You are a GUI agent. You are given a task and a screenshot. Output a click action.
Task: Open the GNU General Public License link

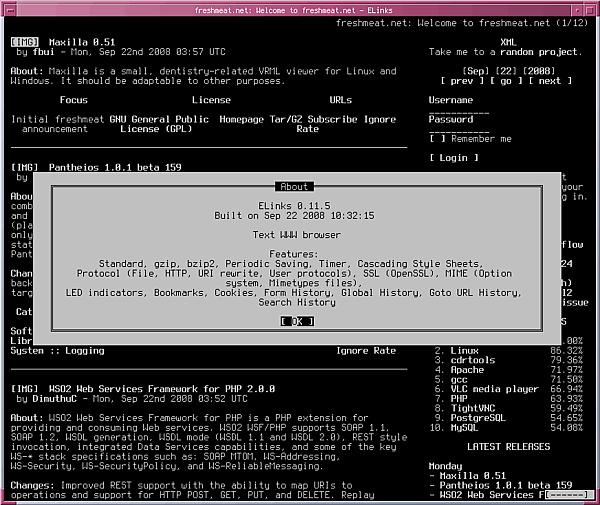pos(159,124)
